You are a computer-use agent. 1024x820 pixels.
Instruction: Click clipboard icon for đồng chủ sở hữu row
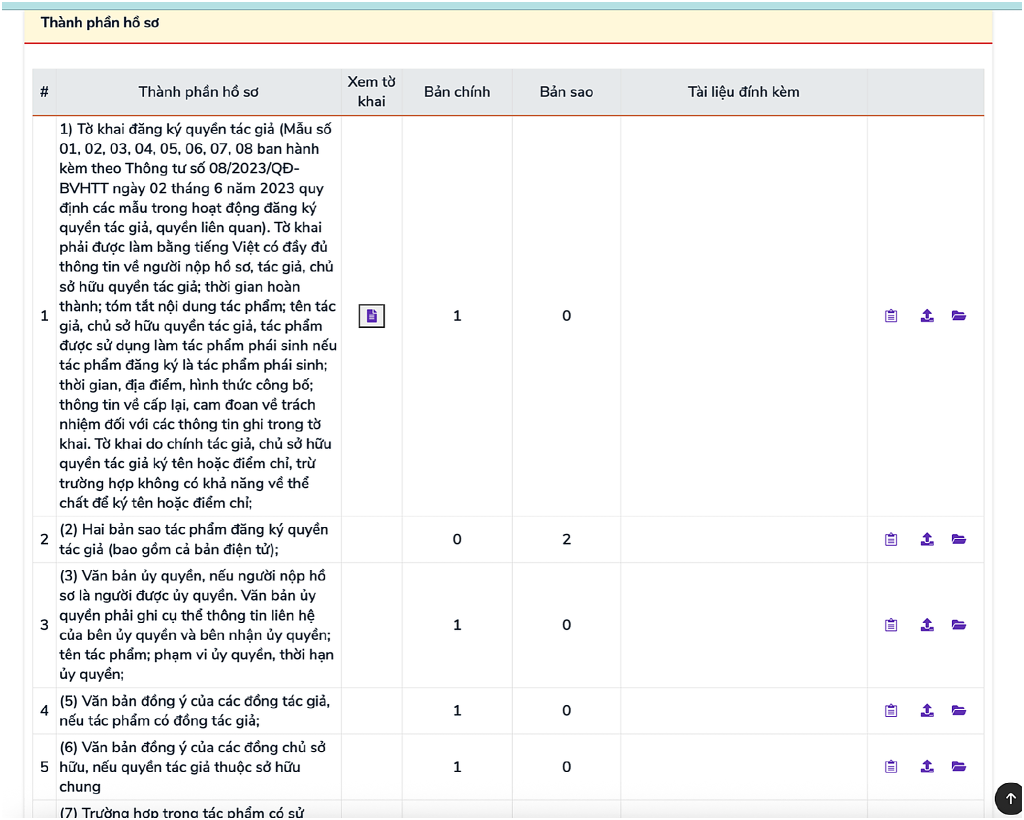(x=891, y=766)
